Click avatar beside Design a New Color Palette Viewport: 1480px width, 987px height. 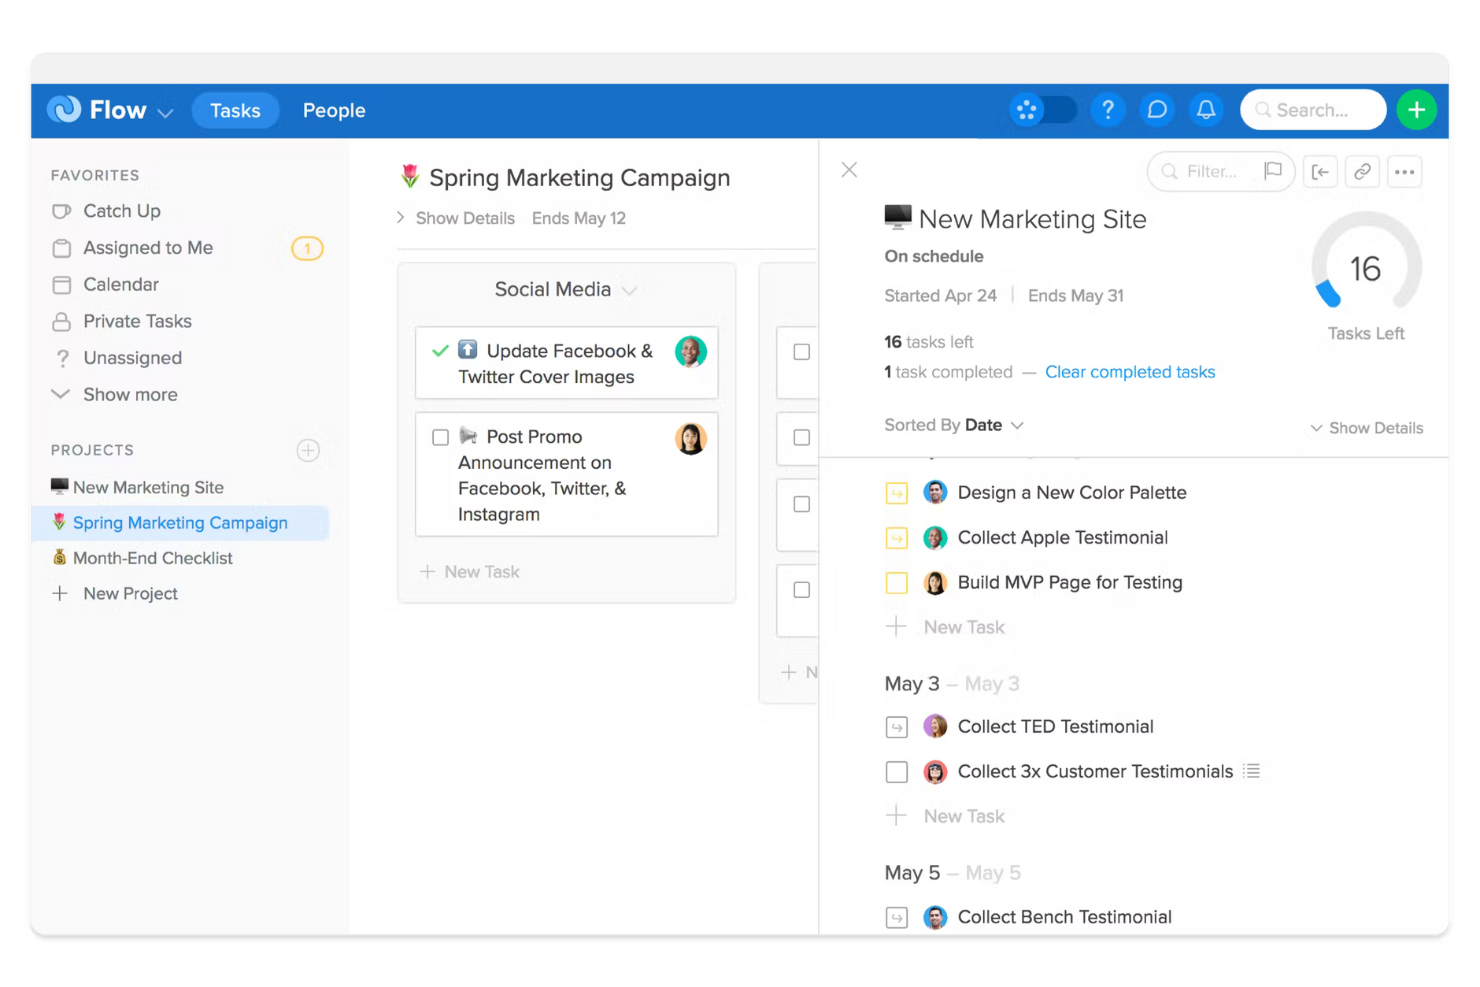tap(935, 492)
